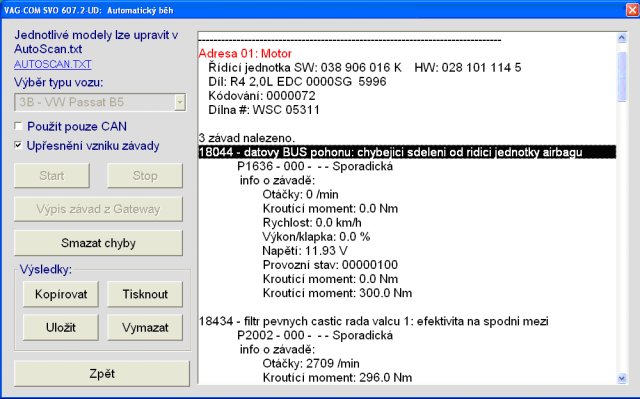The image size is (640, 399).
Task: Click the 'Výkon/klapka: 0.0 %' value
Action: pos(316,237)
